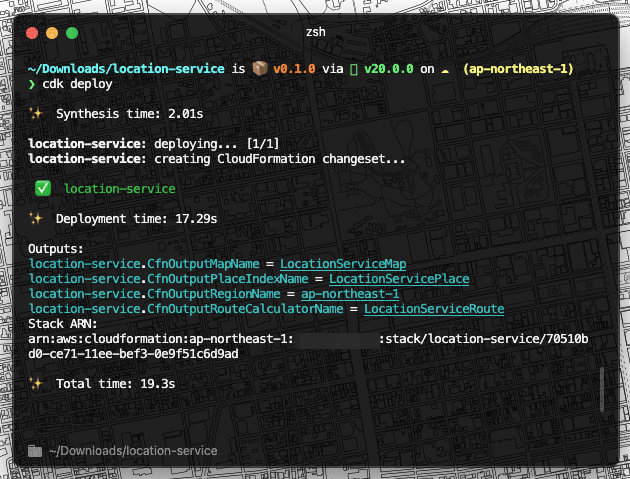Click the sparkle icon beside Deployment time
Viewport: 630px width, 479px height.
coord(36,219)
